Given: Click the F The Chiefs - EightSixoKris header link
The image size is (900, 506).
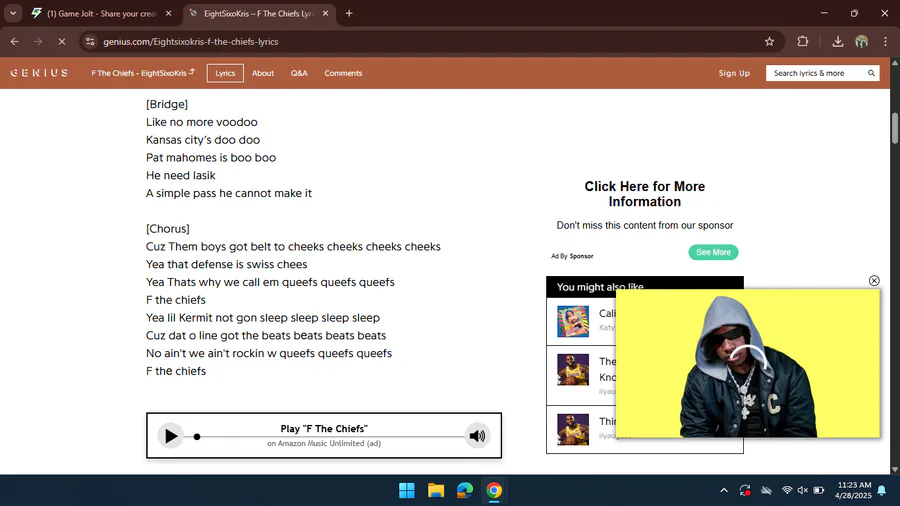Looking at the screenshot, I should (143, 73).
